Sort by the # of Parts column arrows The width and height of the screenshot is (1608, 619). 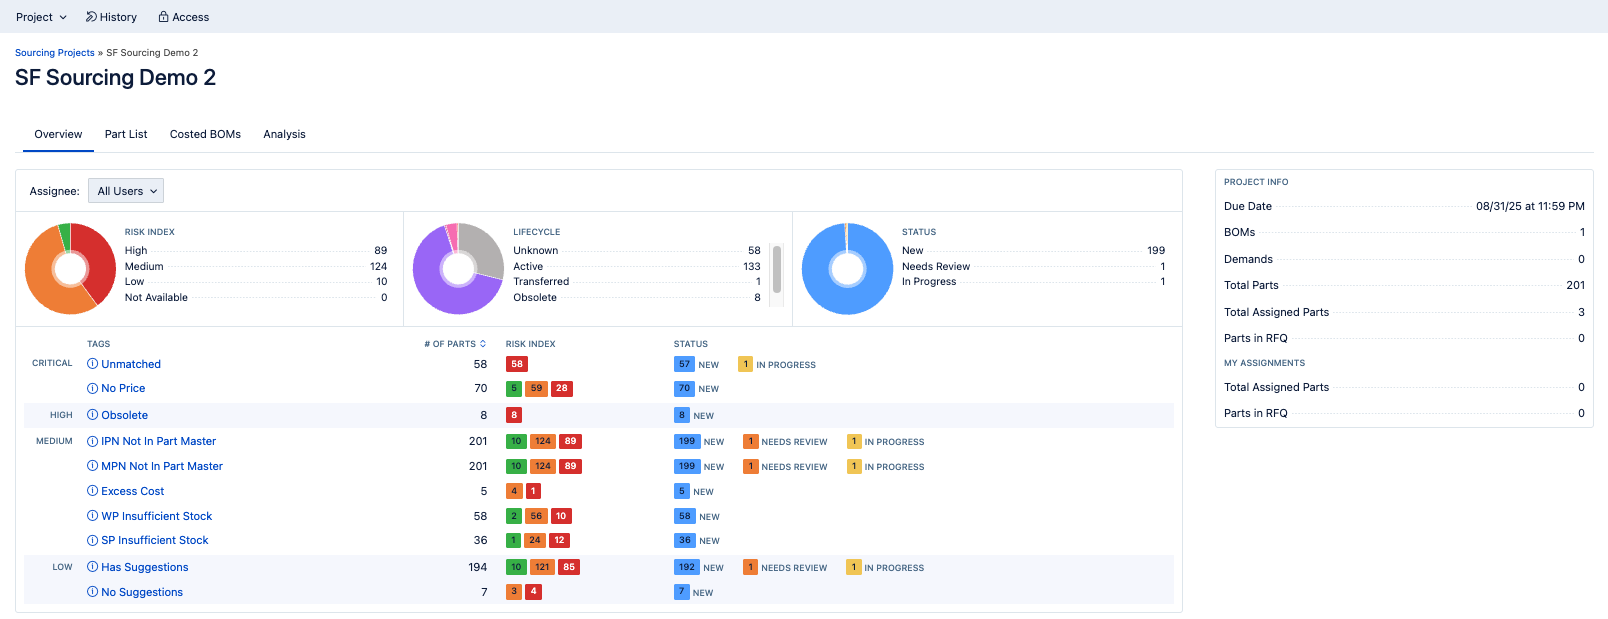pos(483,344)
